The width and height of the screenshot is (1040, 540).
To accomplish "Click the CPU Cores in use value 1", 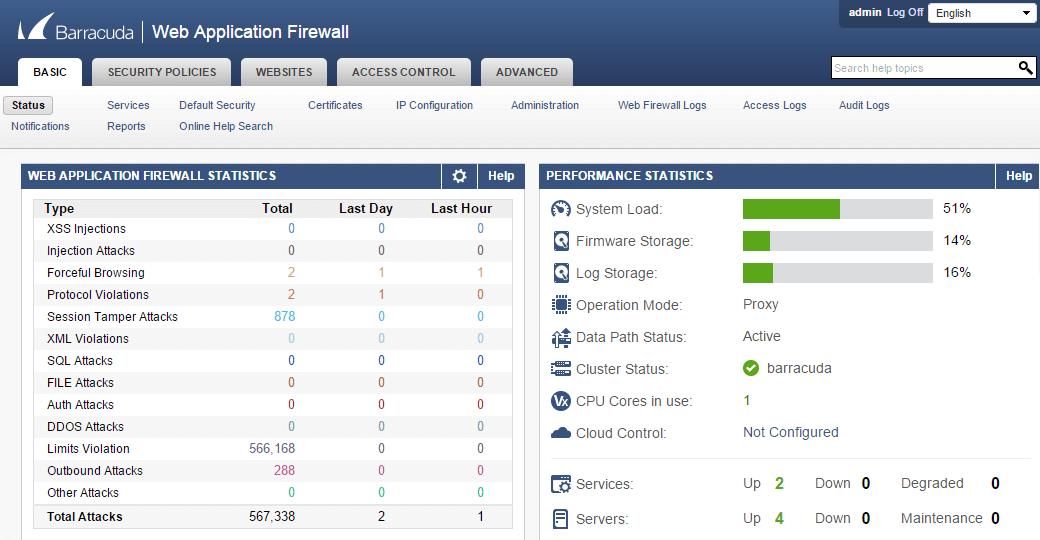I will 747,400.
